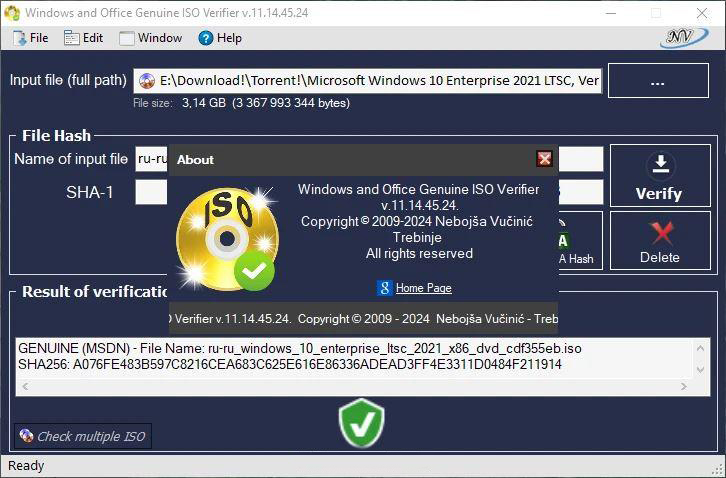Open the File menu
This screenshot has width=726, height=478.
31,38
